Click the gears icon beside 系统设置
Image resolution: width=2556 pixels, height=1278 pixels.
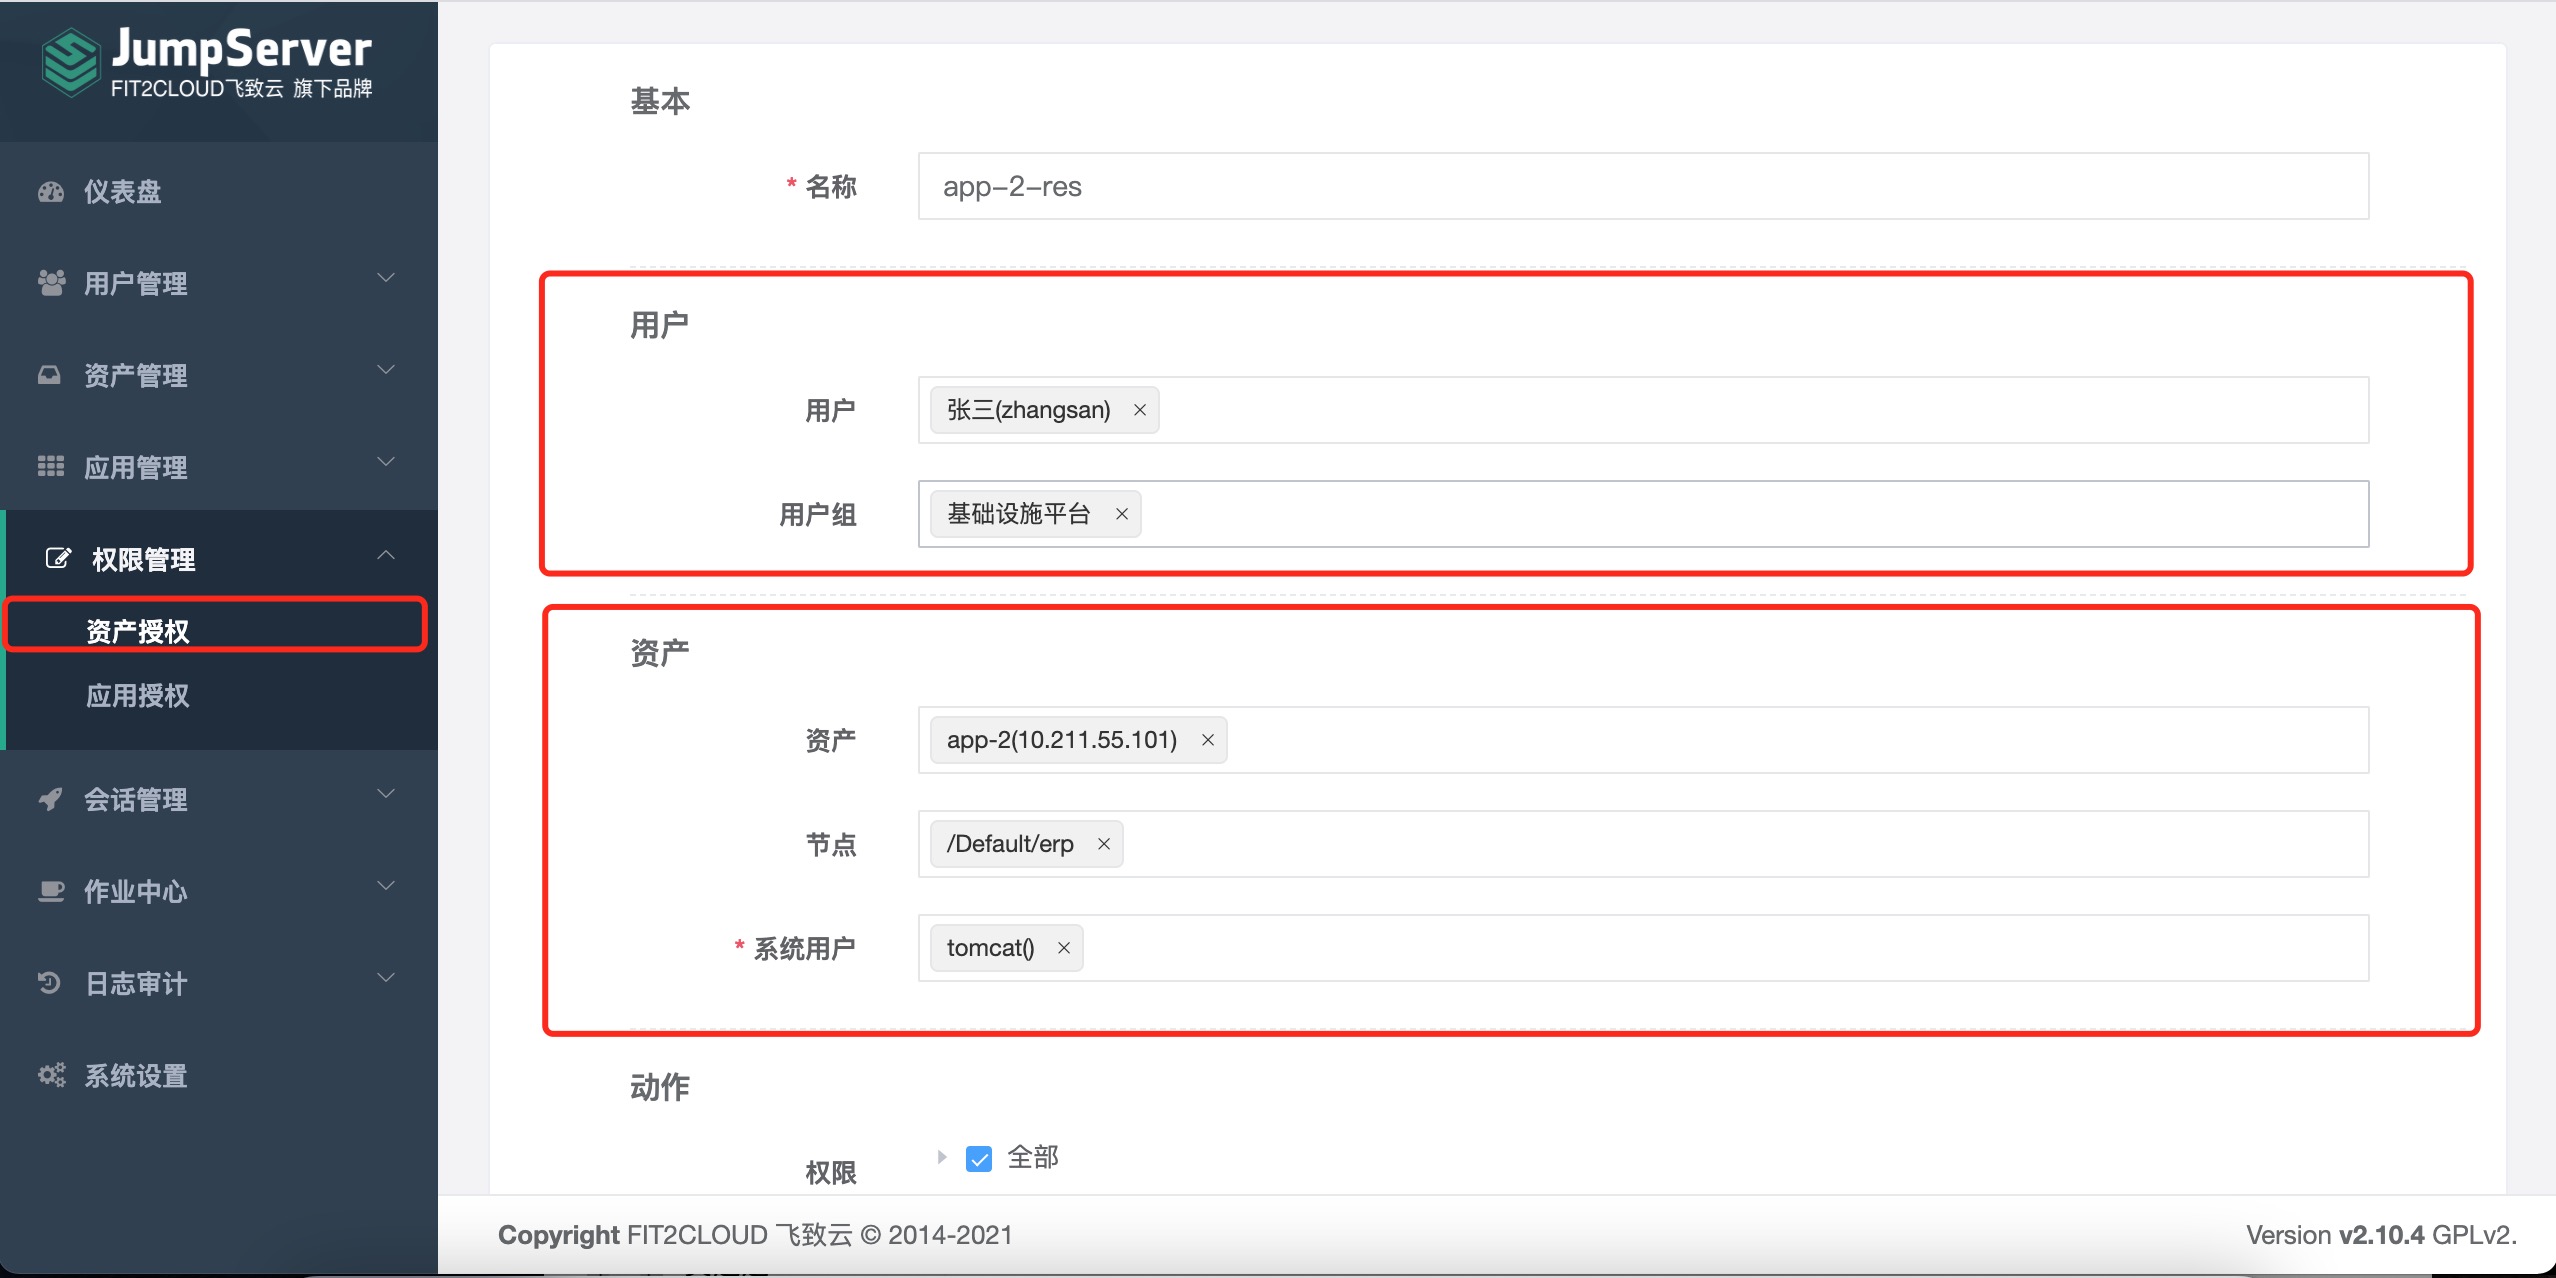tap(51, 1075)
